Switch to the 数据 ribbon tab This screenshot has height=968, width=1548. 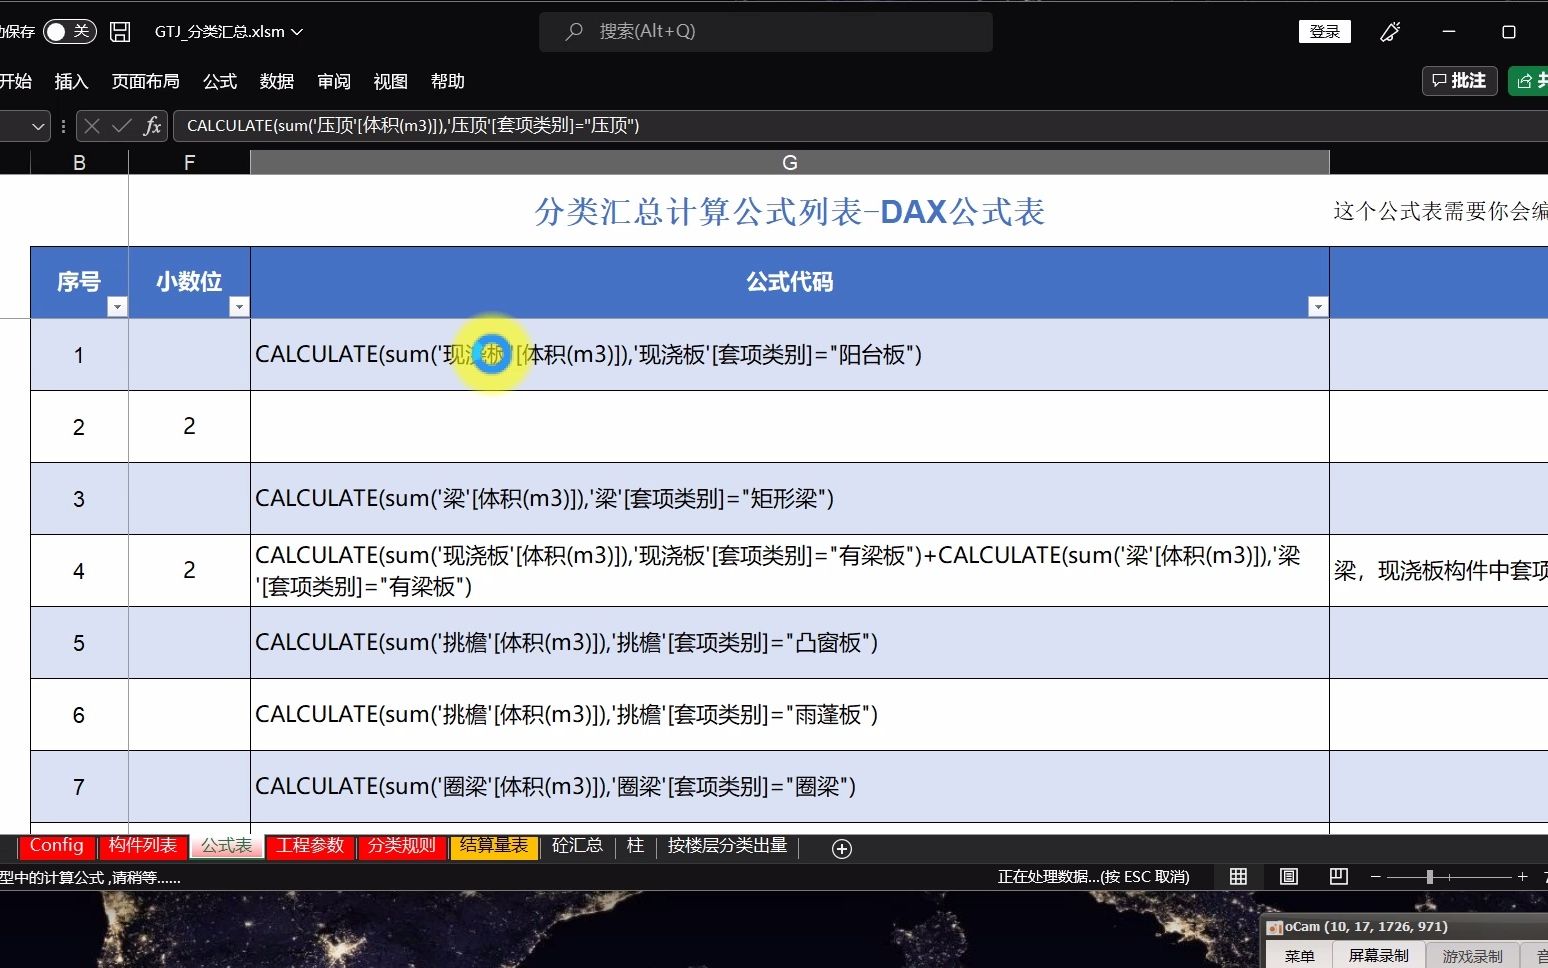277,82
